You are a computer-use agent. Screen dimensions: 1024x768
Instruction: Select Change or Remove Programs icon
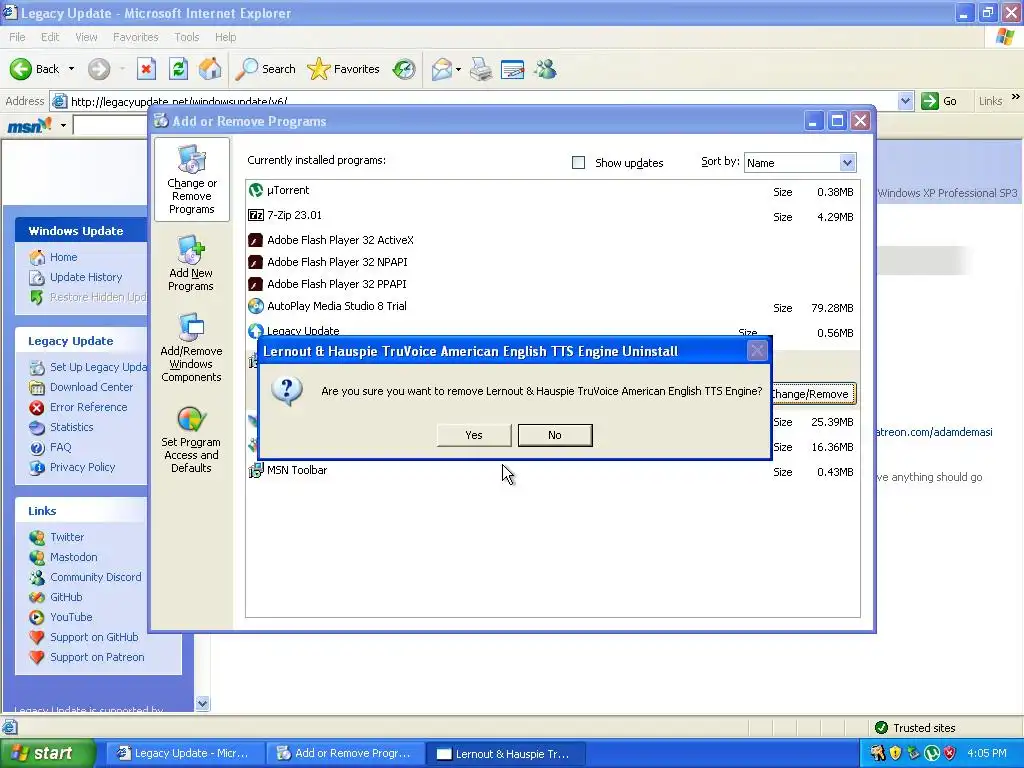tap(191, 180)
